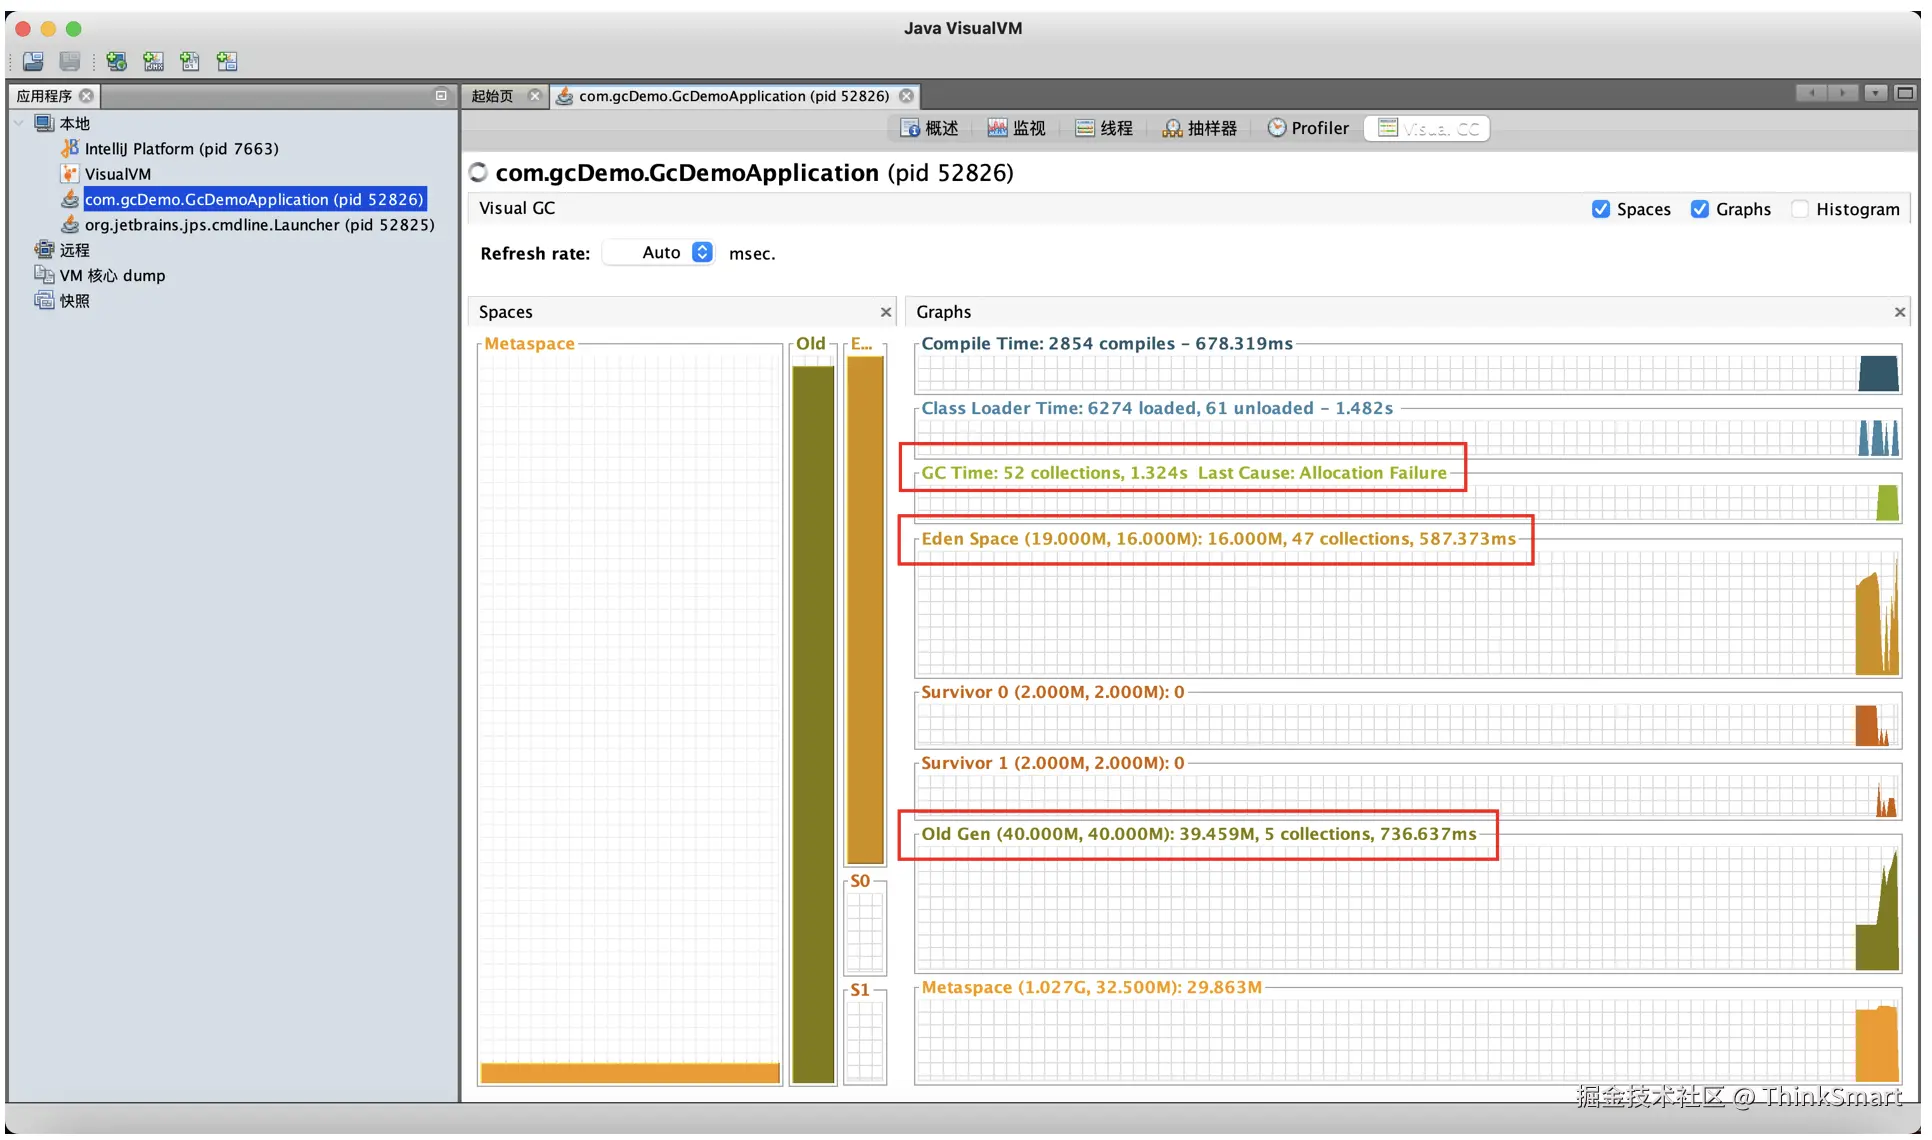The image size is (1932, 1140).
Task: Enable the Histogram checkbox
Action: [1799, 209]
